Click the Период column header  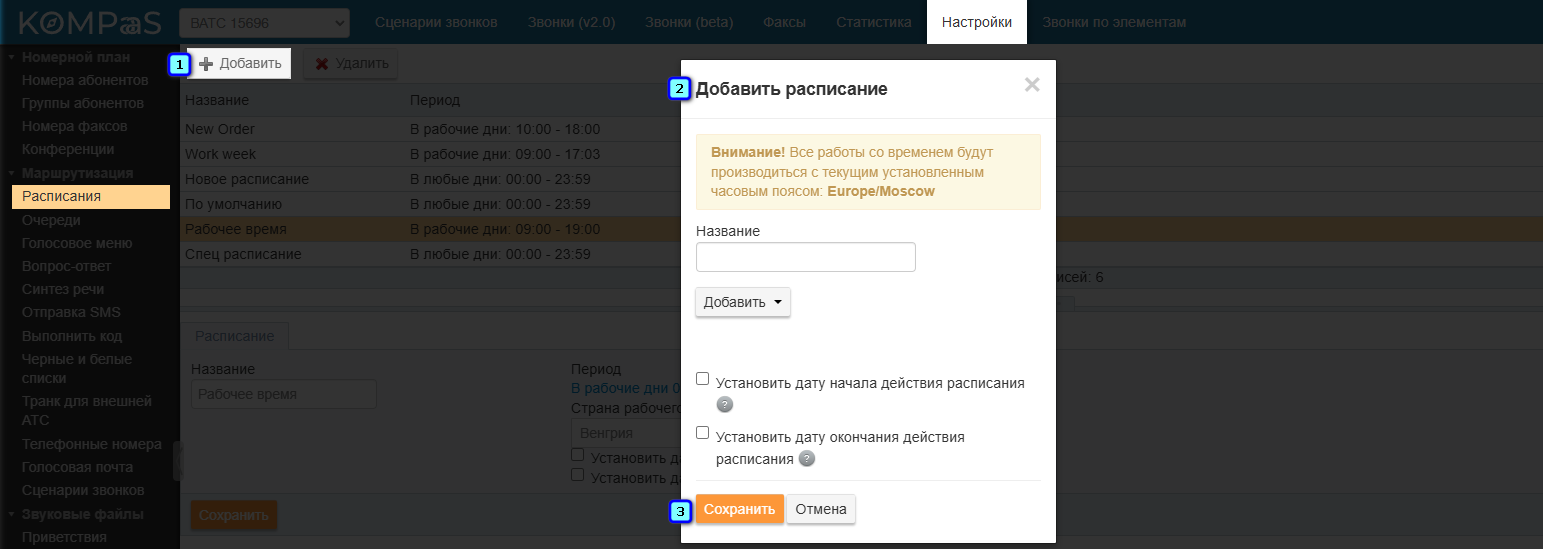[435, 100]
